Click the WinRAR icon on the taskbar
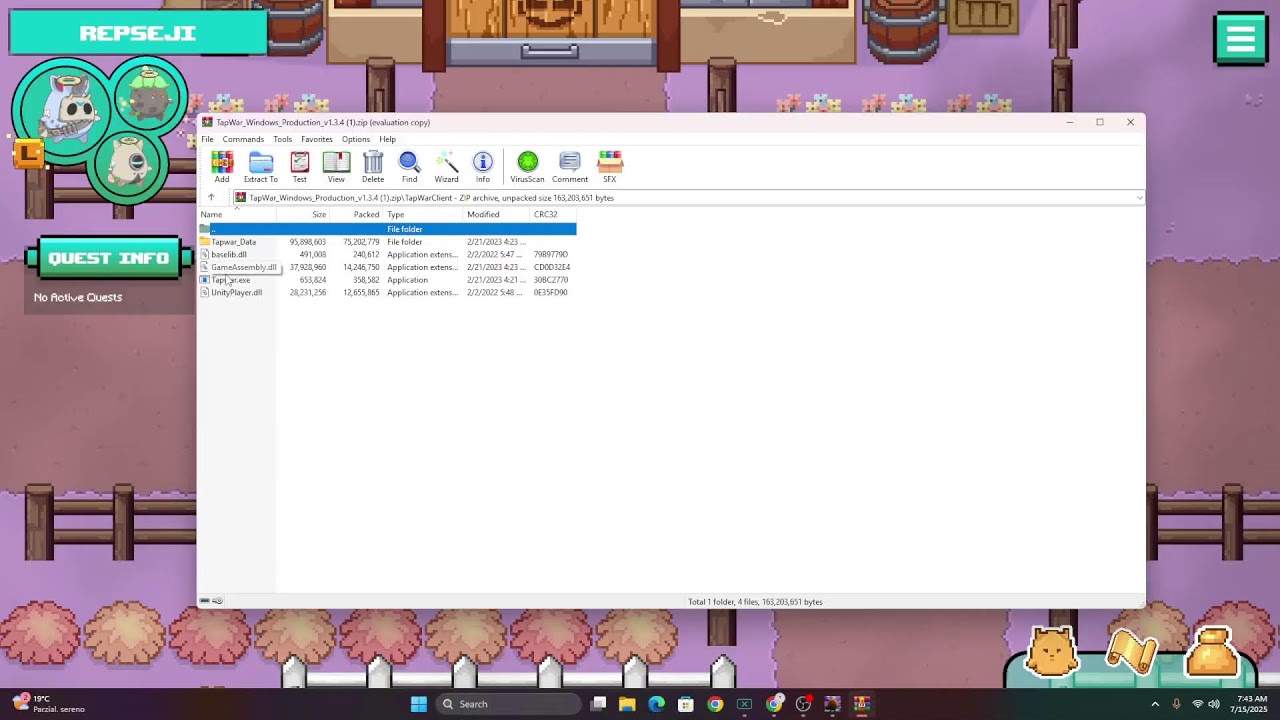The image size is (1280, 720). [x=861, y=704]
